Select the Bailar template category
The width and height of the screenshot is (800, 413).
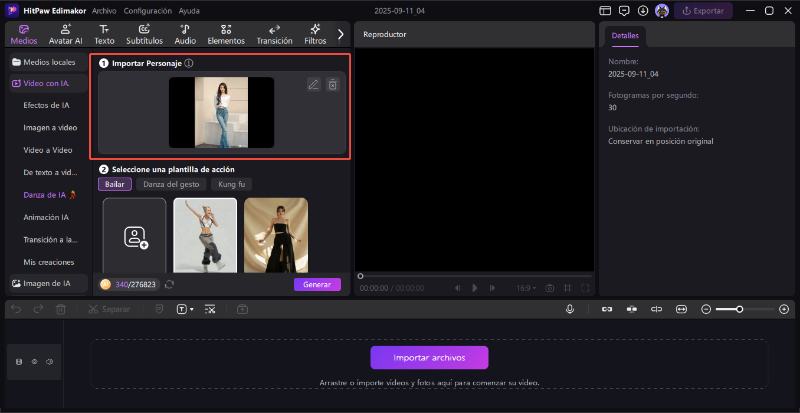point(115,184)
